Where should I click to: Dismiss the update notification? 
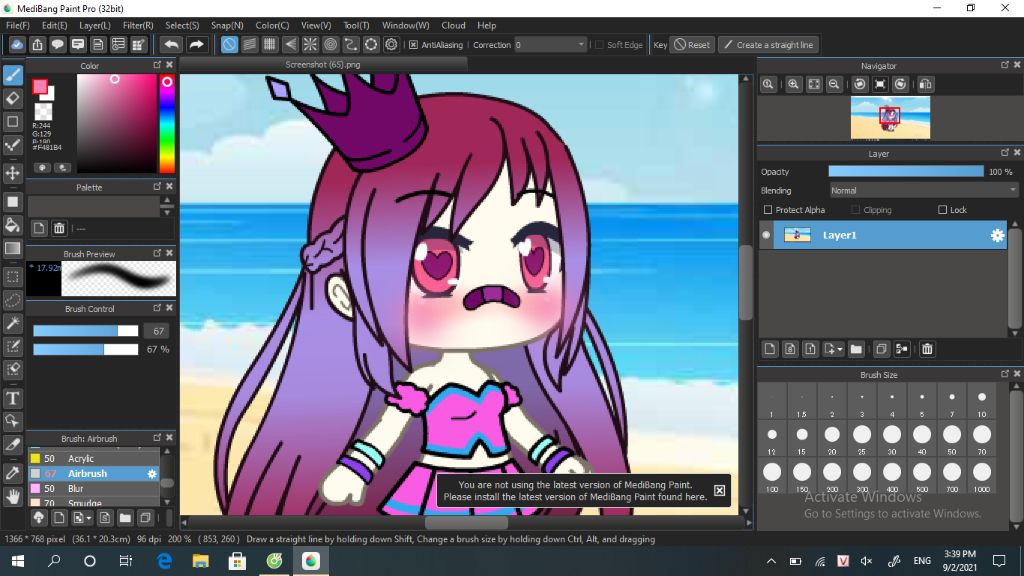[719, 490]
